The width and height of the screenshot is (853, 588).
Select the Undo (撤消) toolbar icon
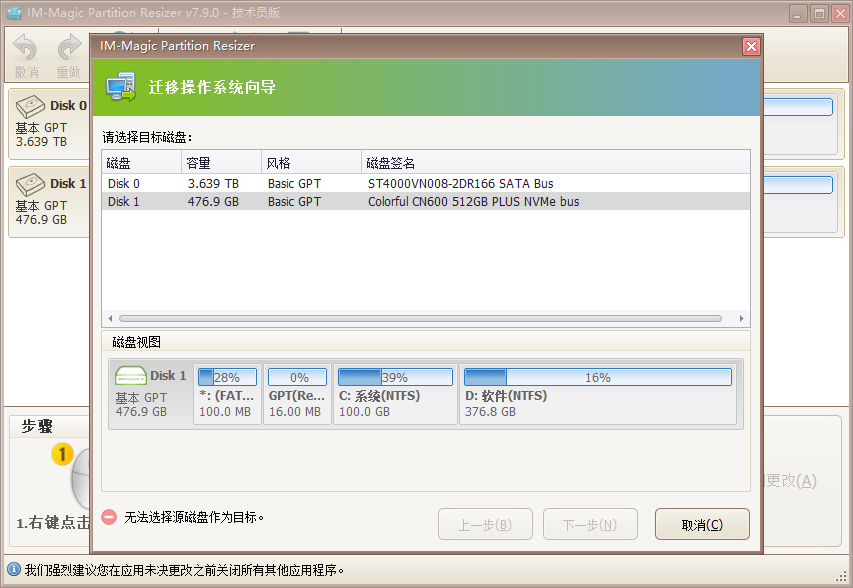point(25,48)
